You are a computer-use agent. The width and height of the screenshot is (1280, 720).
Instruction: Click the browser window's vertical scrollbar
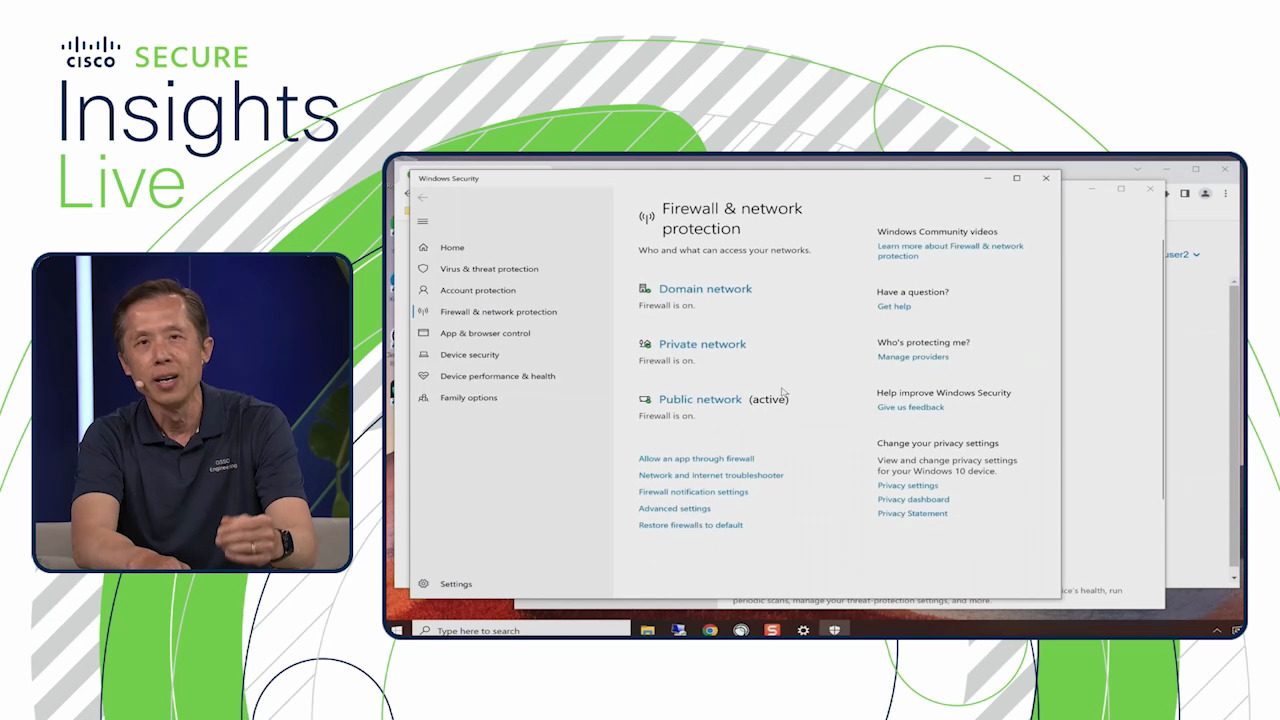[1234, 400]
